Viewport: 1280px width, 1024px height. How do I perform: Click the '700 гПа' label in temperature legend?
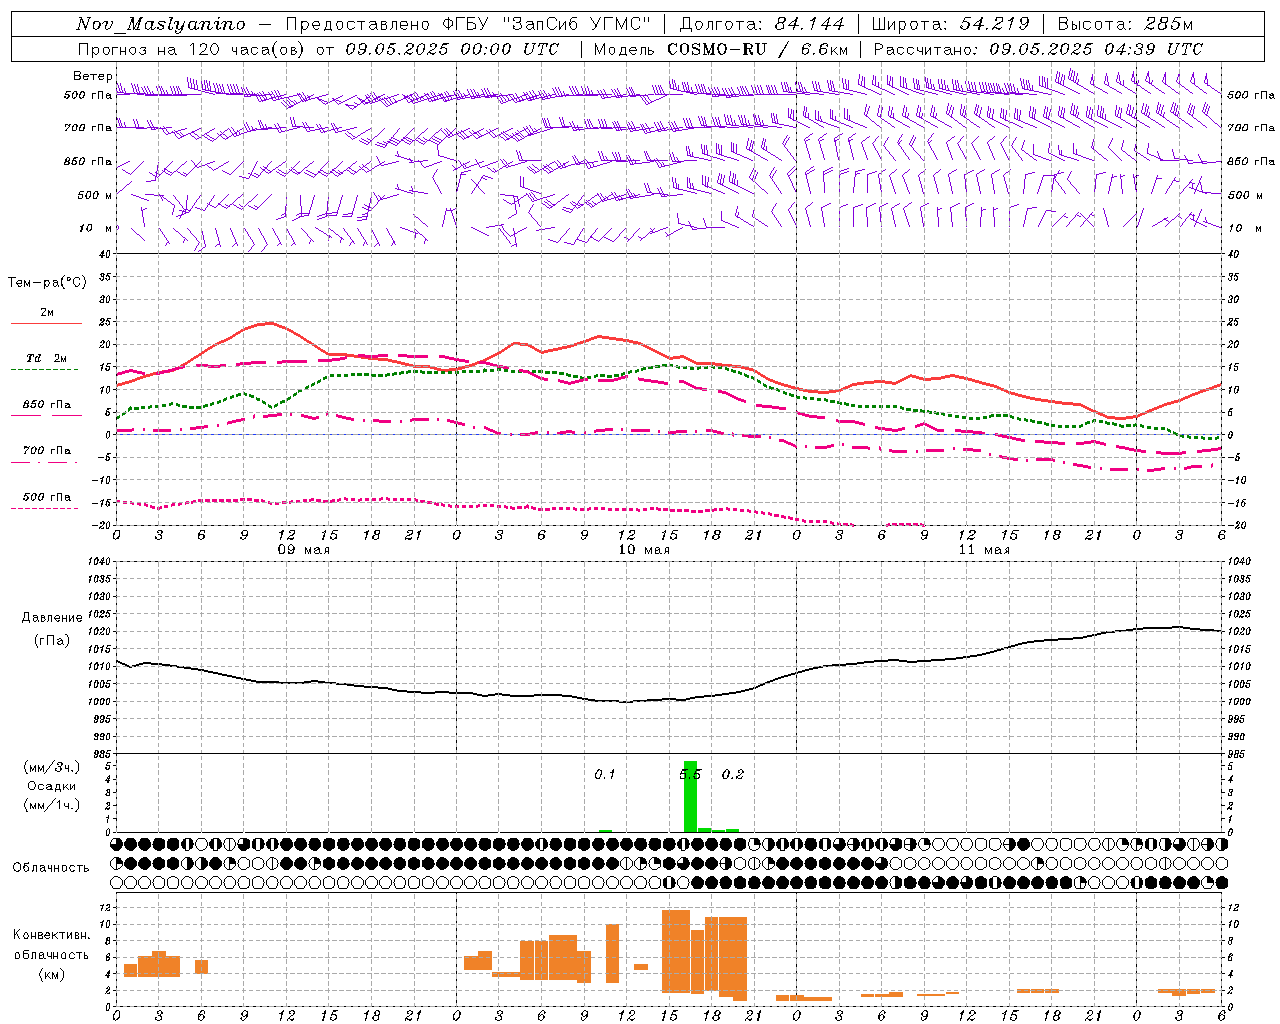(x=47, y=451)
